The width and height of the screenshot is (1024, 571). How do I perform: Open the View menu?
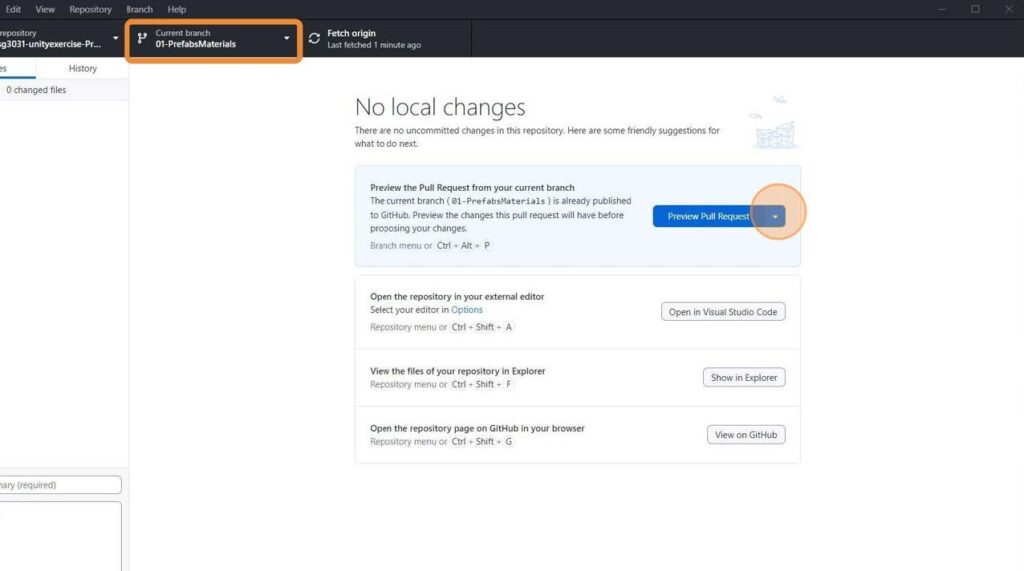(45, 9)
